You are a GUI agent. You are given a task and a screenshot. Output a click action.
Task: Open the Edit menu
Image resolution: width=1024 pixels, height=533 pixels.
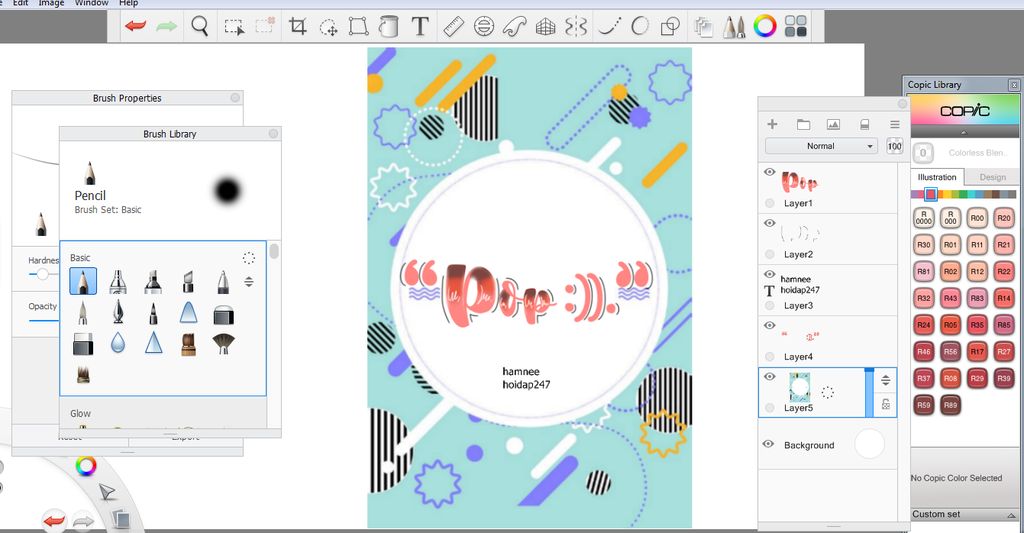[21, 3]
